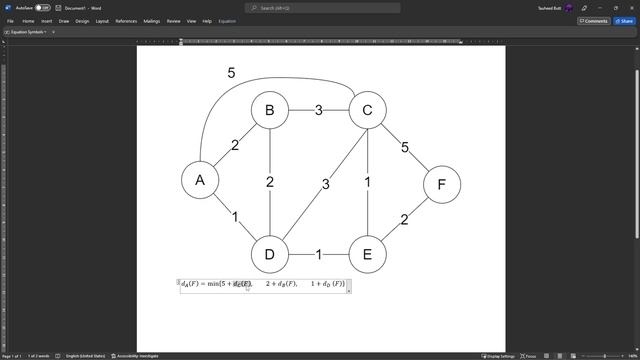640x360 pixels.
Task: Switch to Read Mode view icon
Action: [x=547, y=356]
